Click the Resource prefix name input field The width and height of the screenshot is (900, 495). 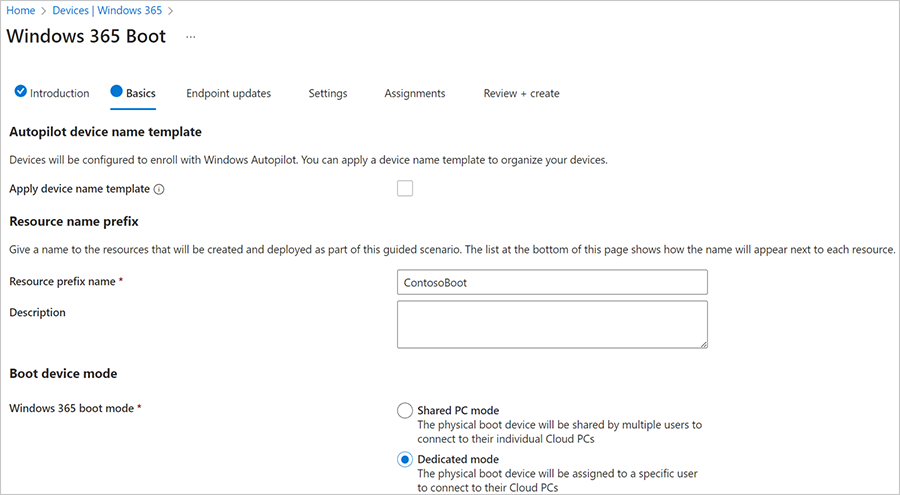(552, 283)
